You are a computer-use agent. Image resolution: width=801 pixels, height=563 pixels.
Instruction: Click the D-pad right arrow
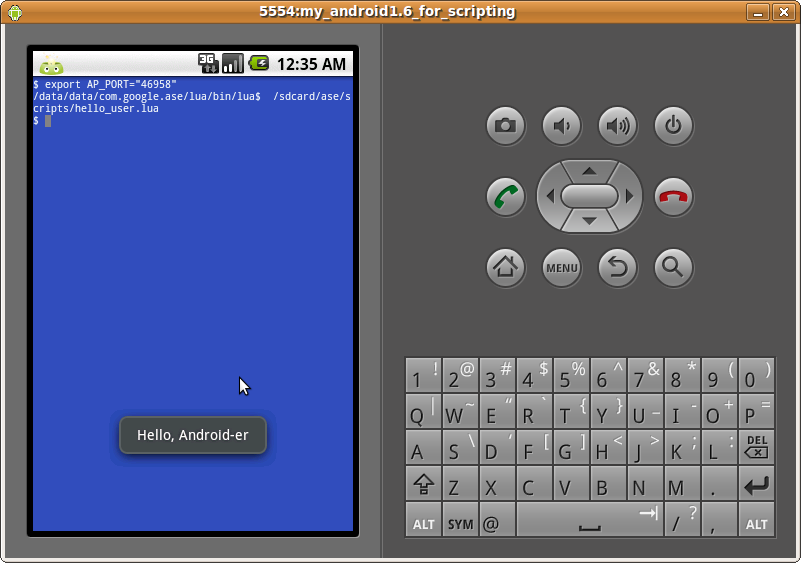click(629, 196)
